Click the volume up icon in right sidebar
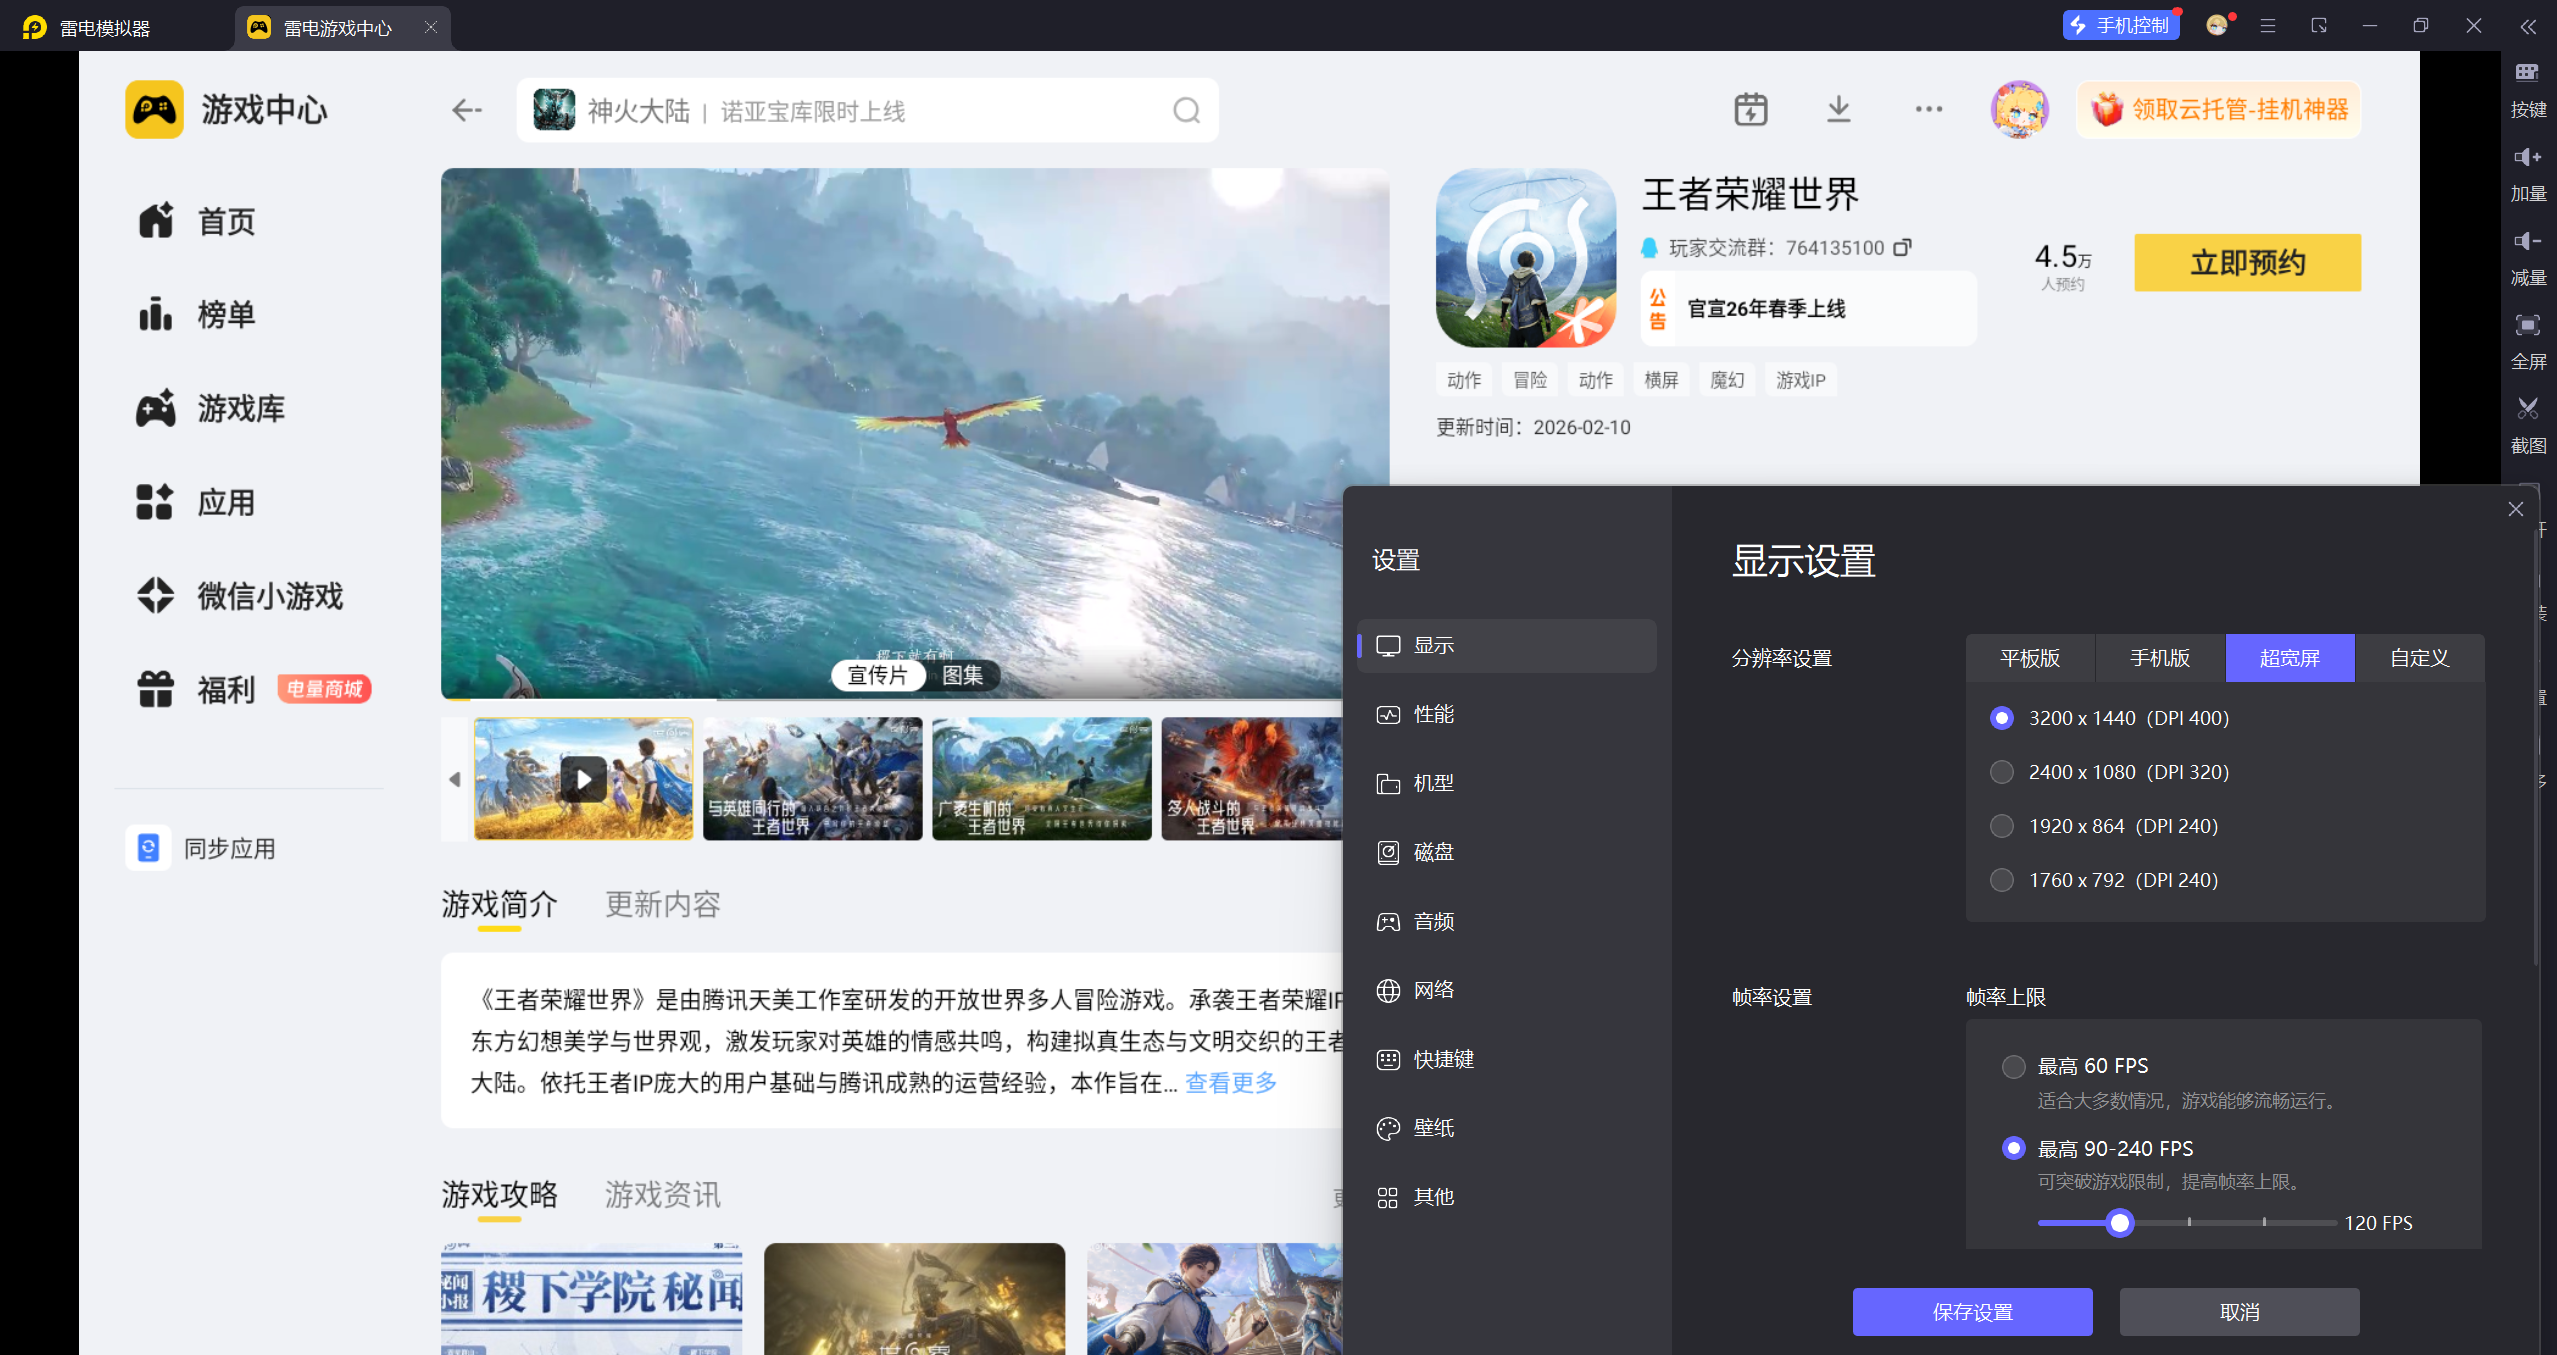This screenshot has height=1355, width=2557. coord(2527,157)
